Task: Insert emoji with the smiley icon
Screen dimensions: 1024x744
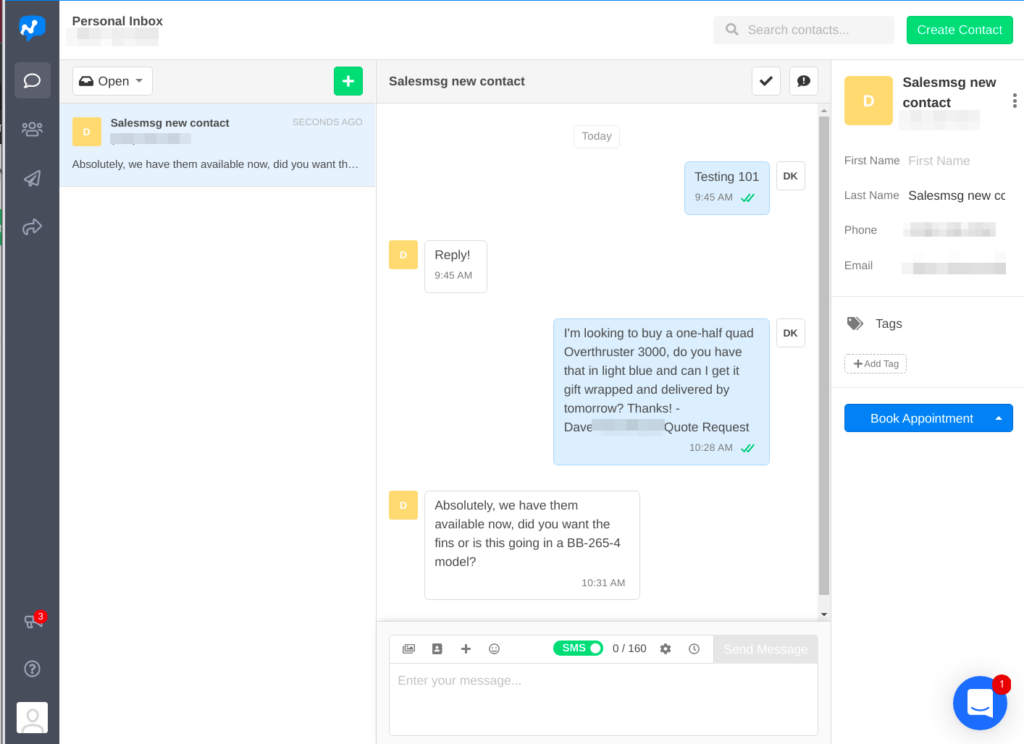Action: point(494,649)
